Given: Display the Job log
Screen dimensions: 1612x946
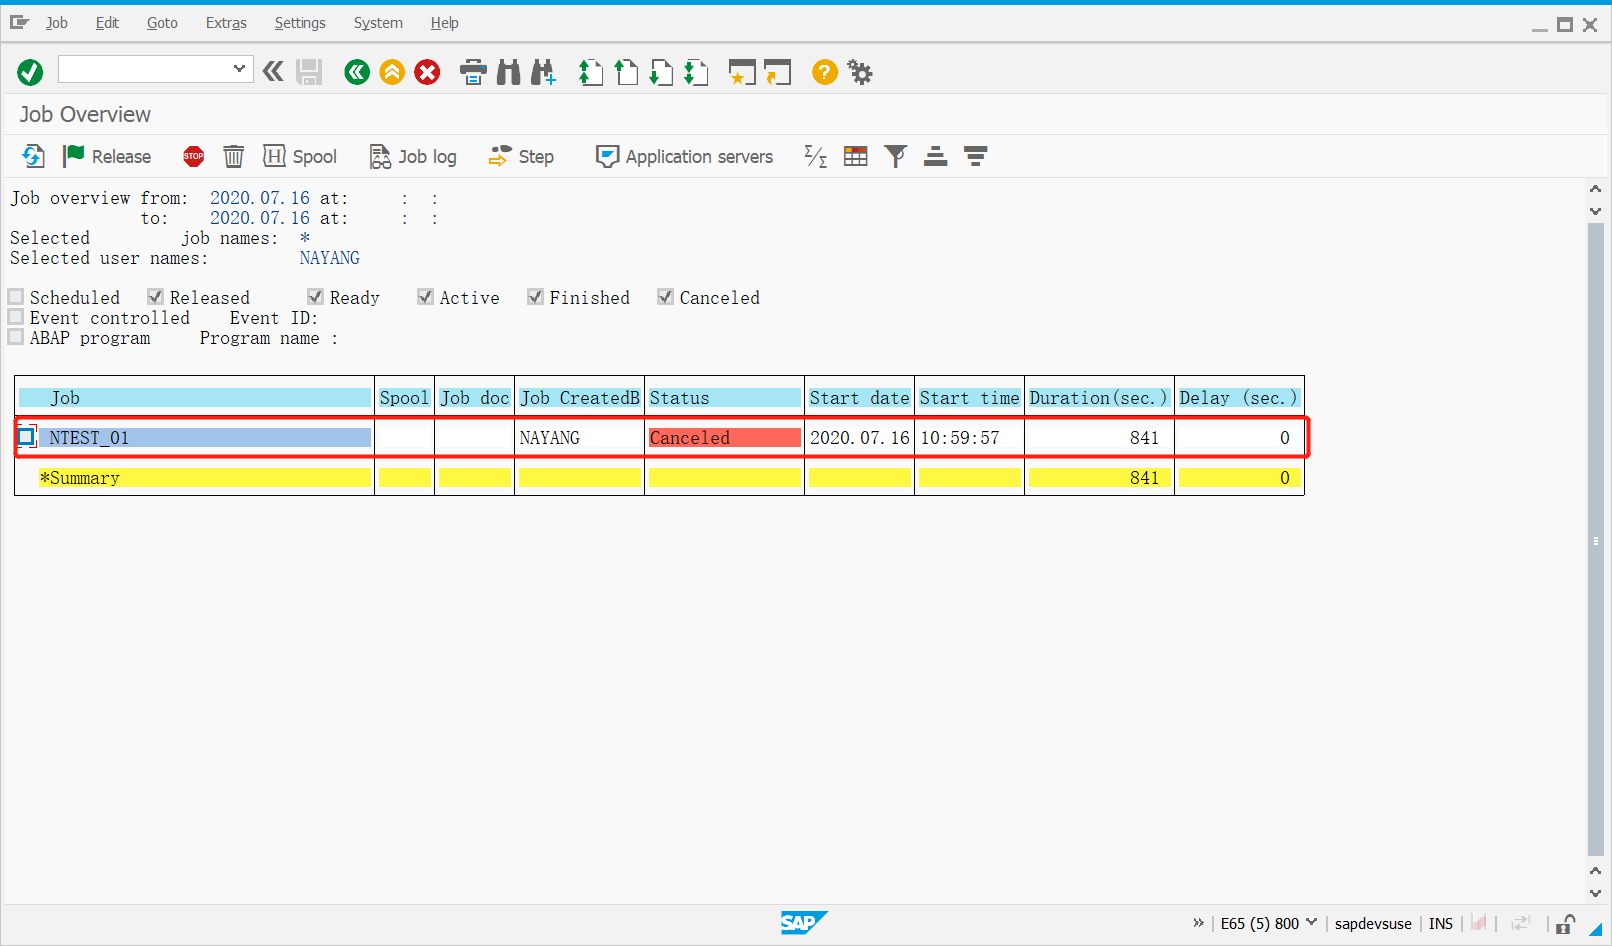Looking at the screenshot, I should point(412,156).
